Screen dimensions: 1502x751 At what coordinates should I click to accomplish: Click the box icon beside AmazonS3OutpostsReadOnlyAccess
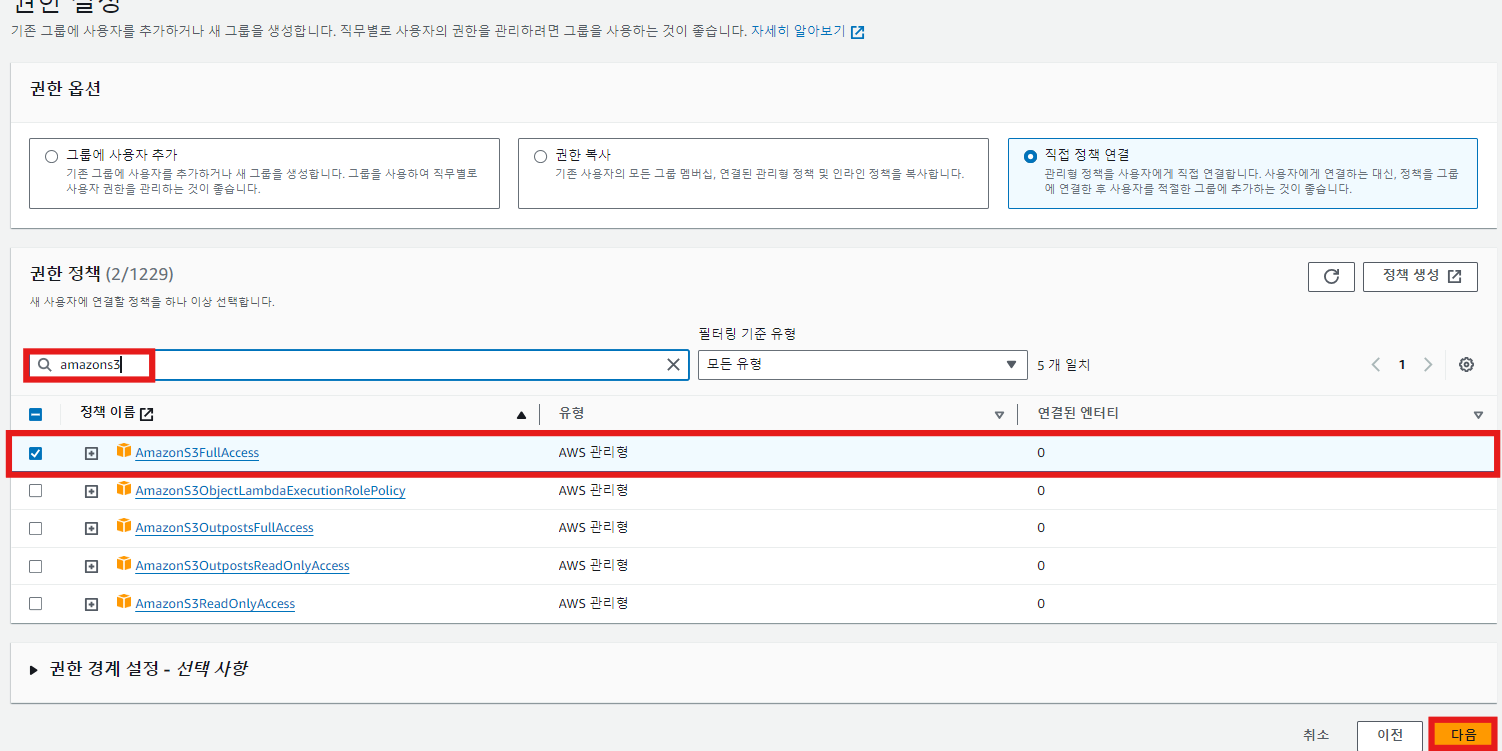124,564
